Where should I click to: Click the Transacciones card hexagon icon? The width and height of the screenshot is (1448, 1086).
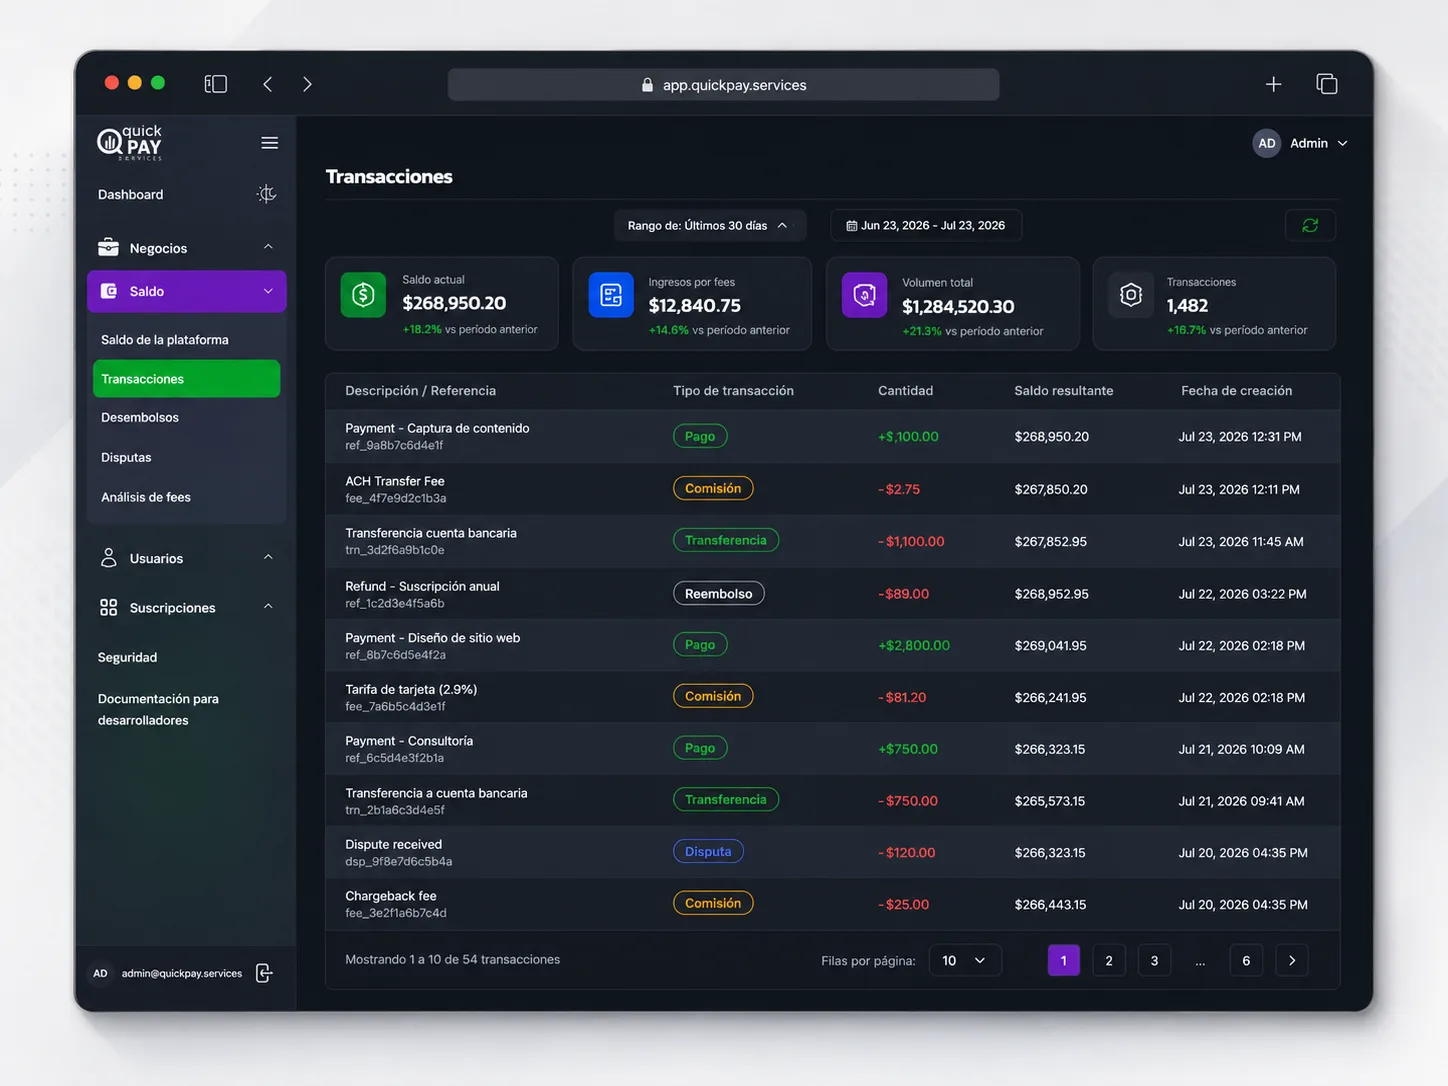pyautogui.click(x=1131, y=295)
